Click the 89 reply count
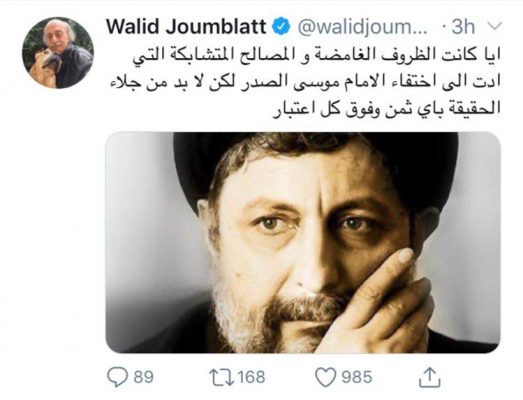Image resolution: width=523 pixels, height=400 pixels. click(x=143, y=377)
